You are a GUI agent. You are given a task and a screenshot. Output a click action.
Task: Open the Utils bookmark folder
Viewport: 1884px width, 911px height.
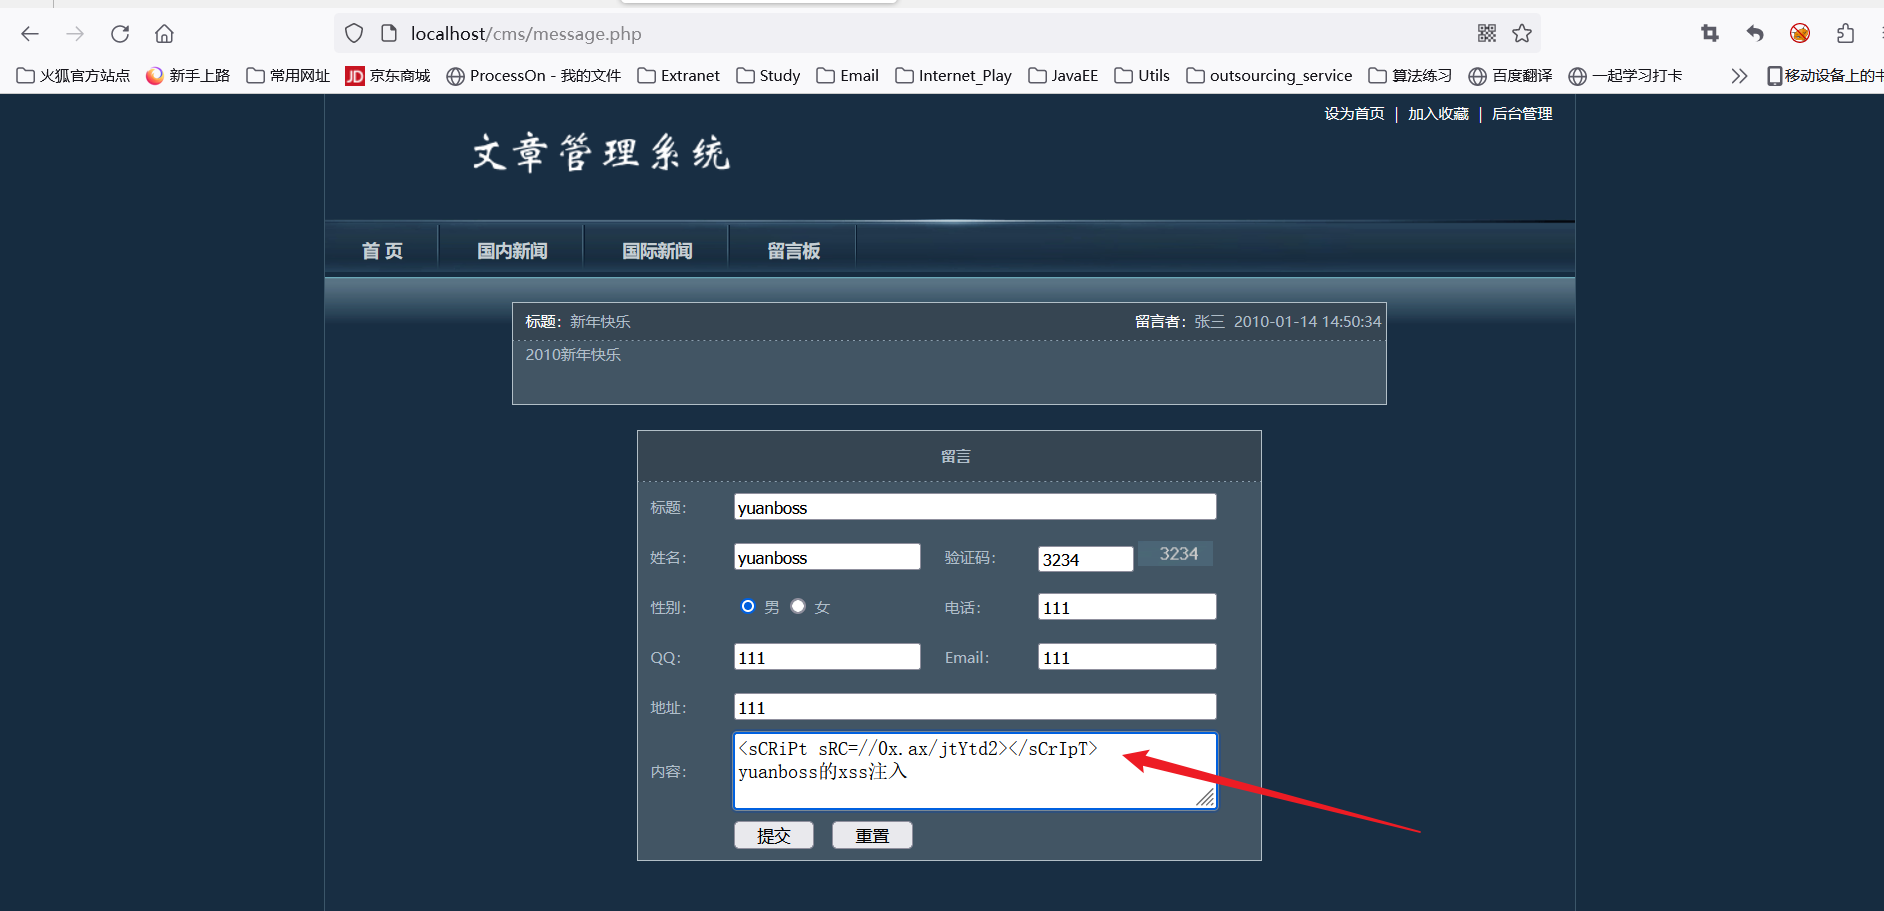tap(1142, 76)
